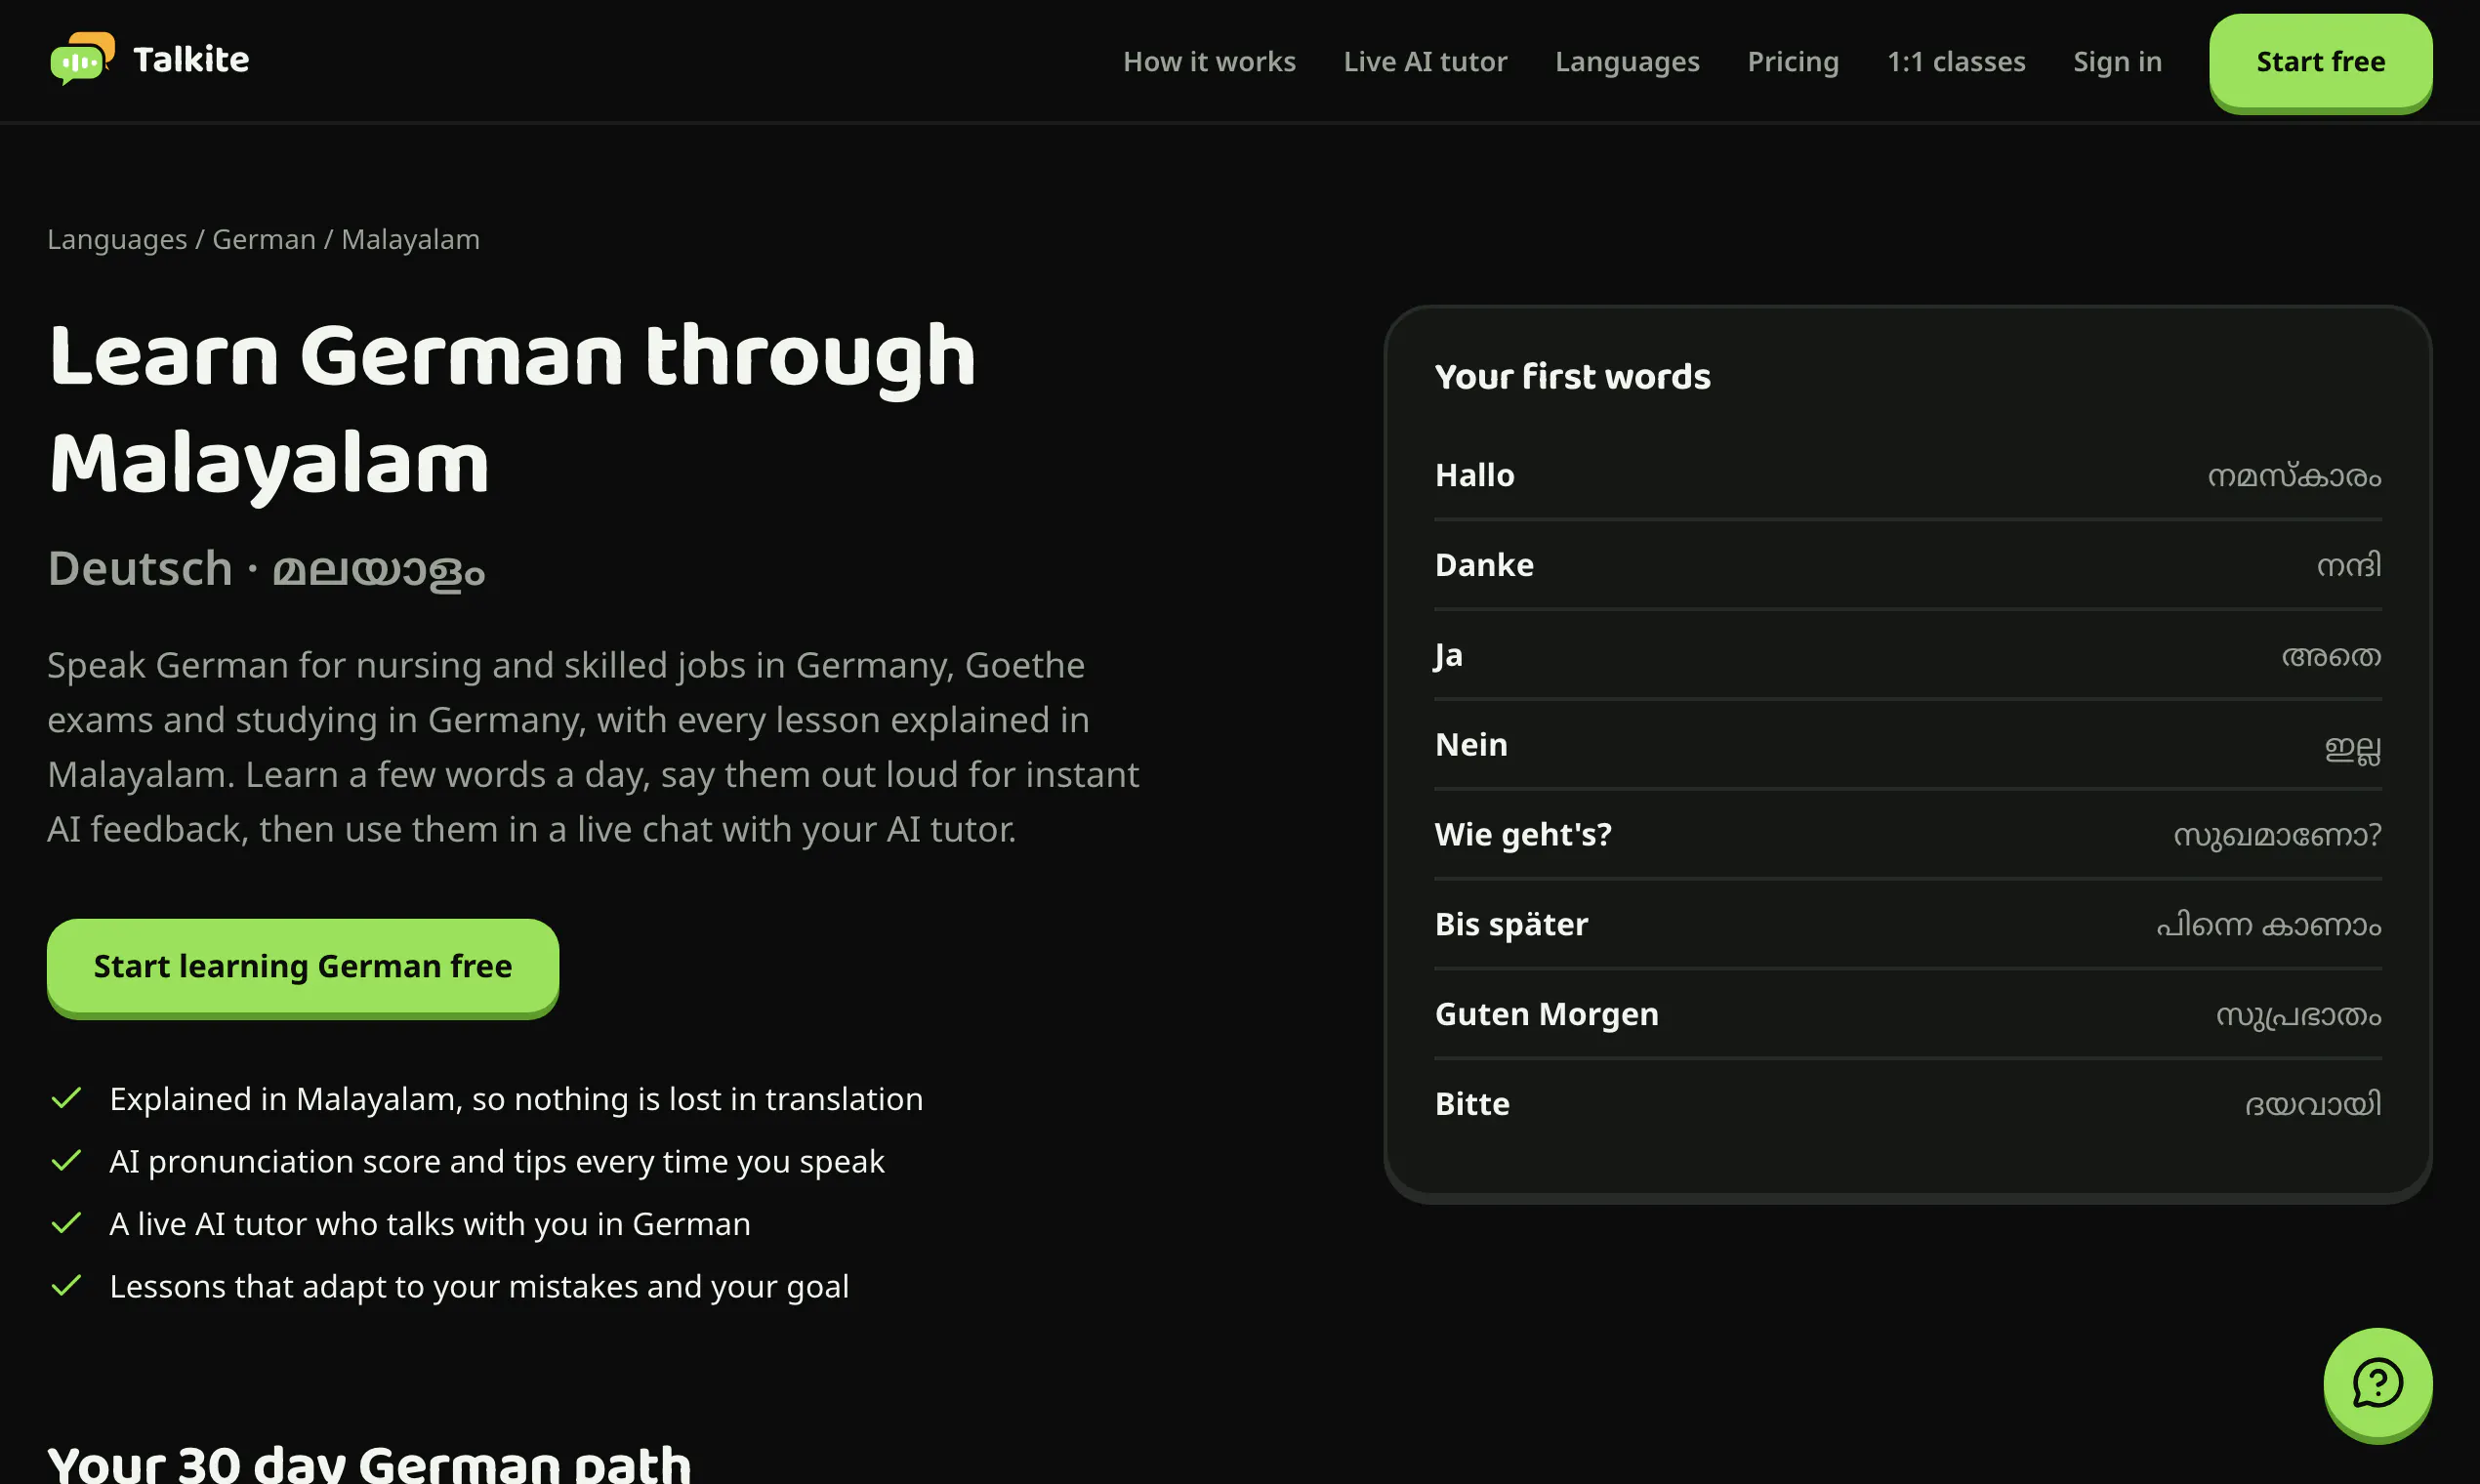
Task: Click the നമസ്കാരം translation
Action: click(x=2294, y=476)
